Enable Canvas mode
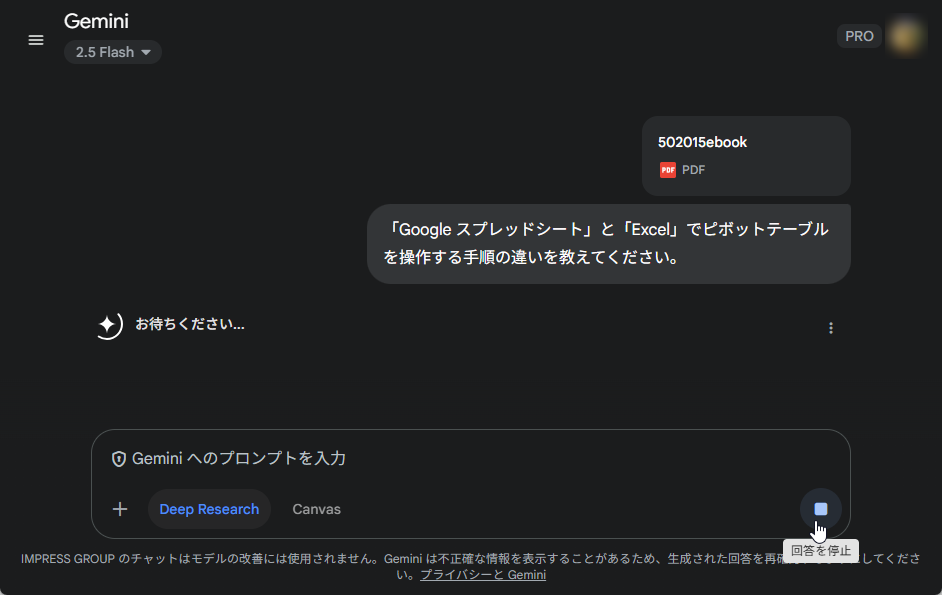The width and height of the screenshot is (942, 595). (316, 509)
